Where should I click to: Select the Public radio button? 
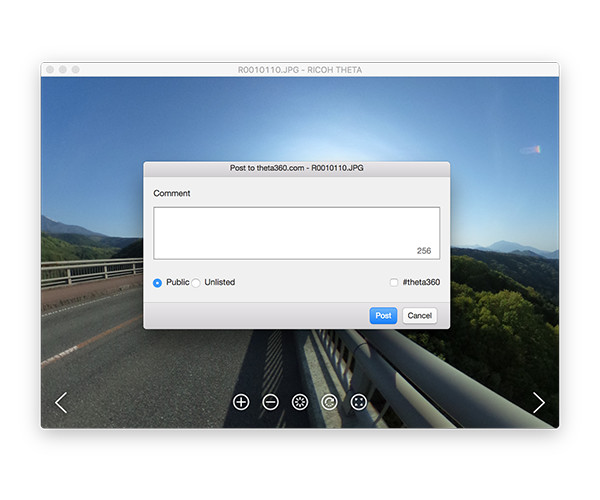pos(158,283)
